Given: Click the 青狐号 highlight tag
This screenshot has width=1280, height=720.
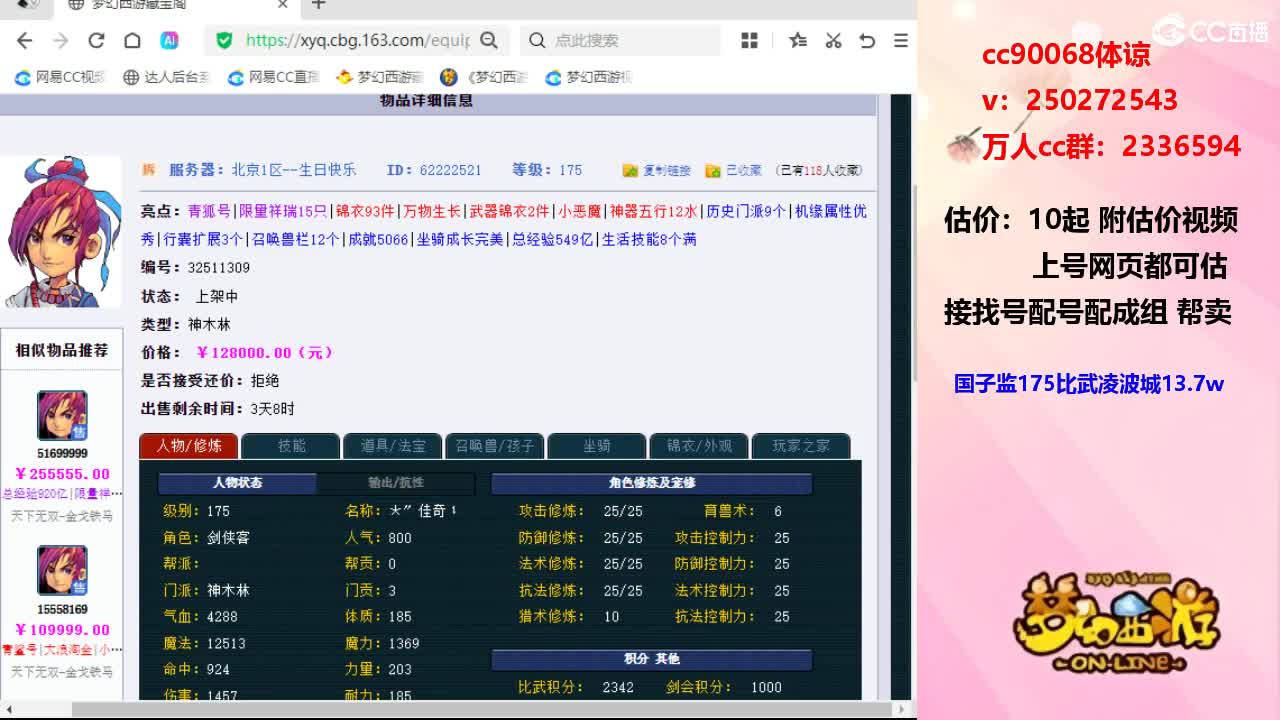Looking at the screenshot, I should [209, 211].
